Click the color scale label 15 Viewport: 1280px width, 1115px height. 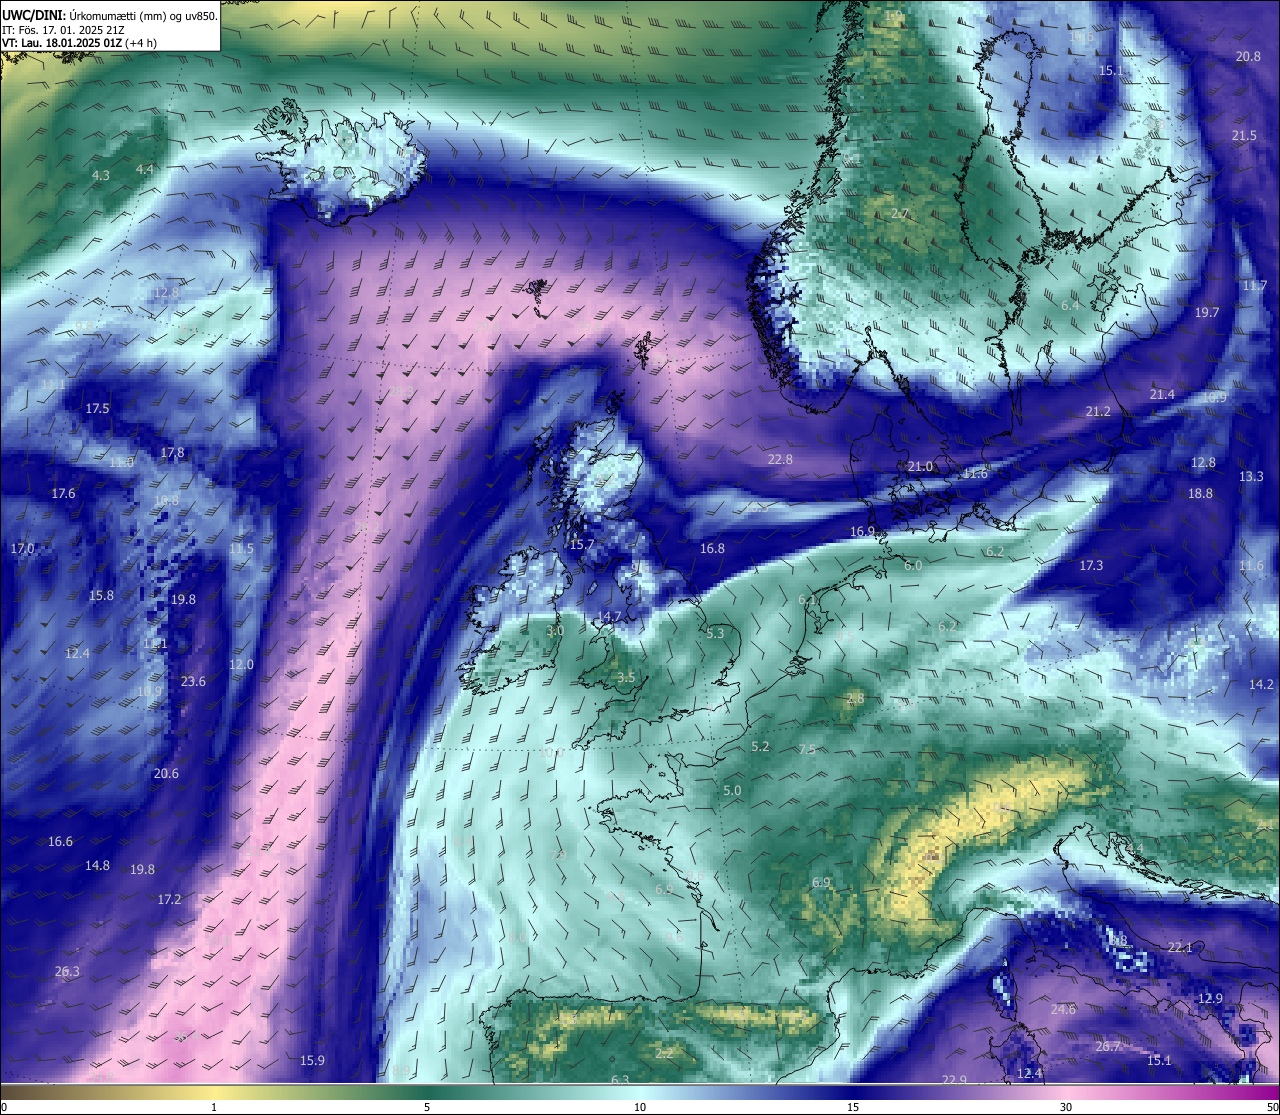(853, 1107)
